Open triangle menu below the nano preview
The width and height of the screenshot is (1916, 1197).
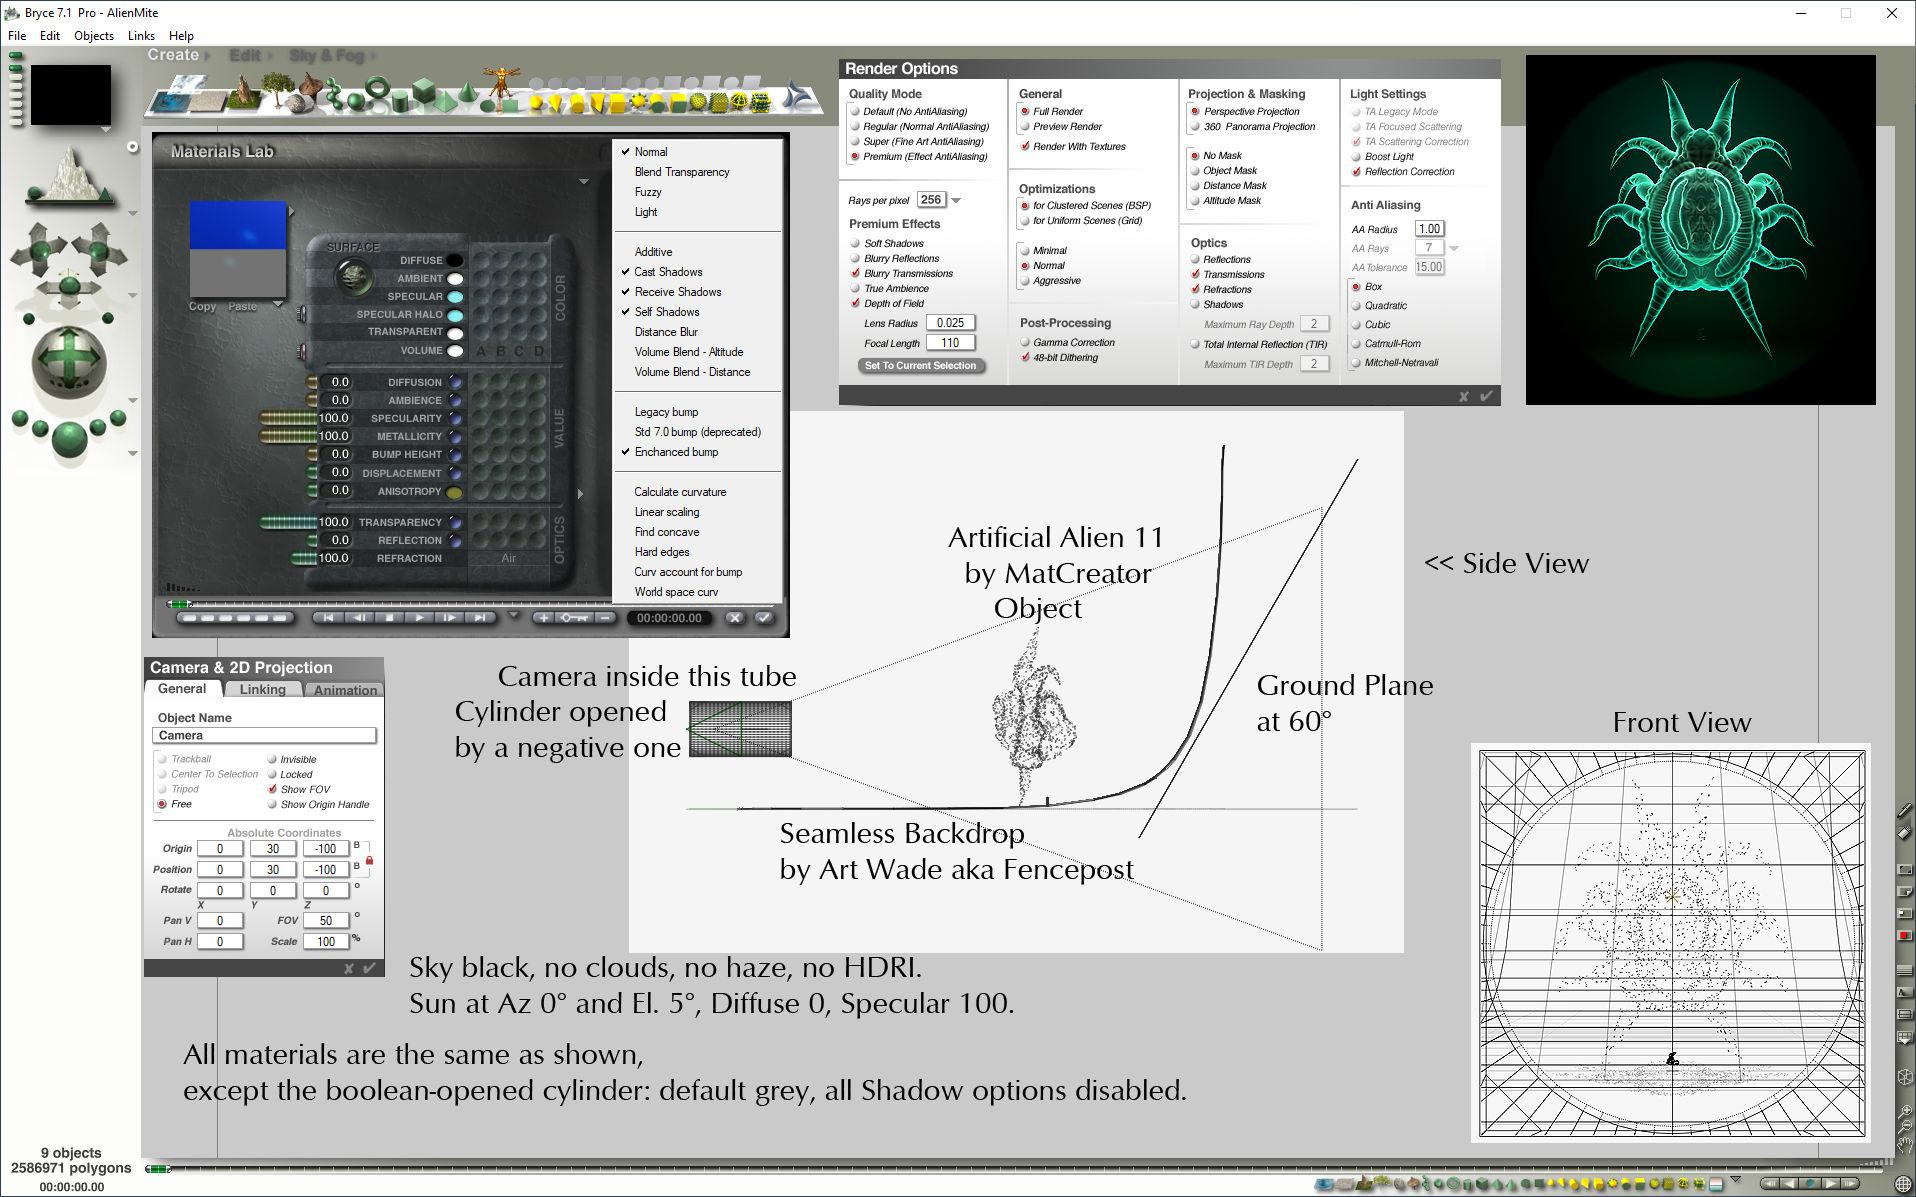coord(105,130)
